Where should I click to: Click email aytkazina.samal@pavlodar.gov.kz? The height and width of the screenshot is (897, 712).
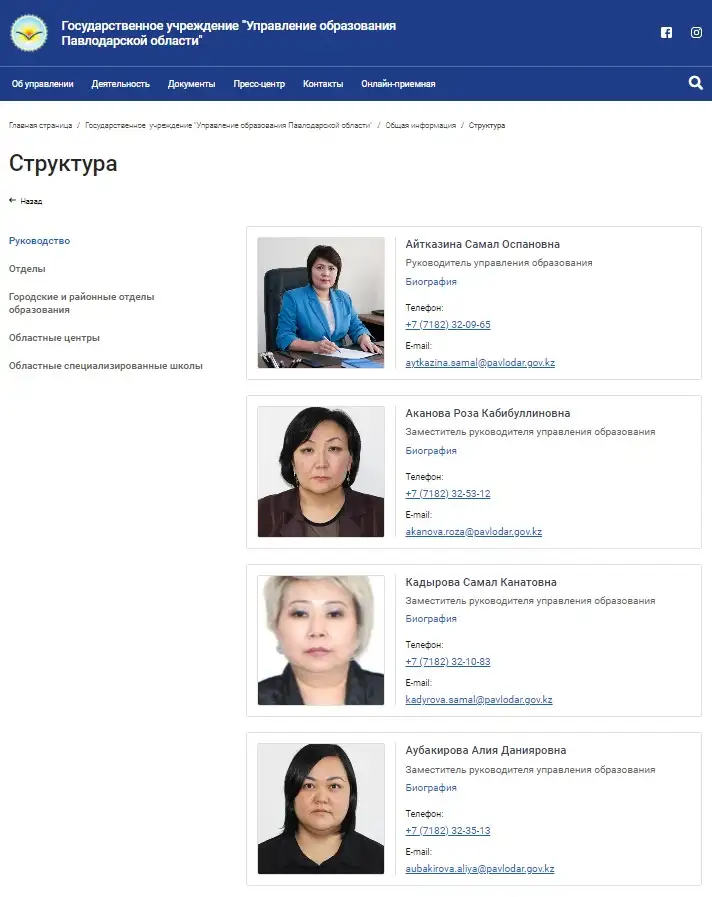click(480, 363)
